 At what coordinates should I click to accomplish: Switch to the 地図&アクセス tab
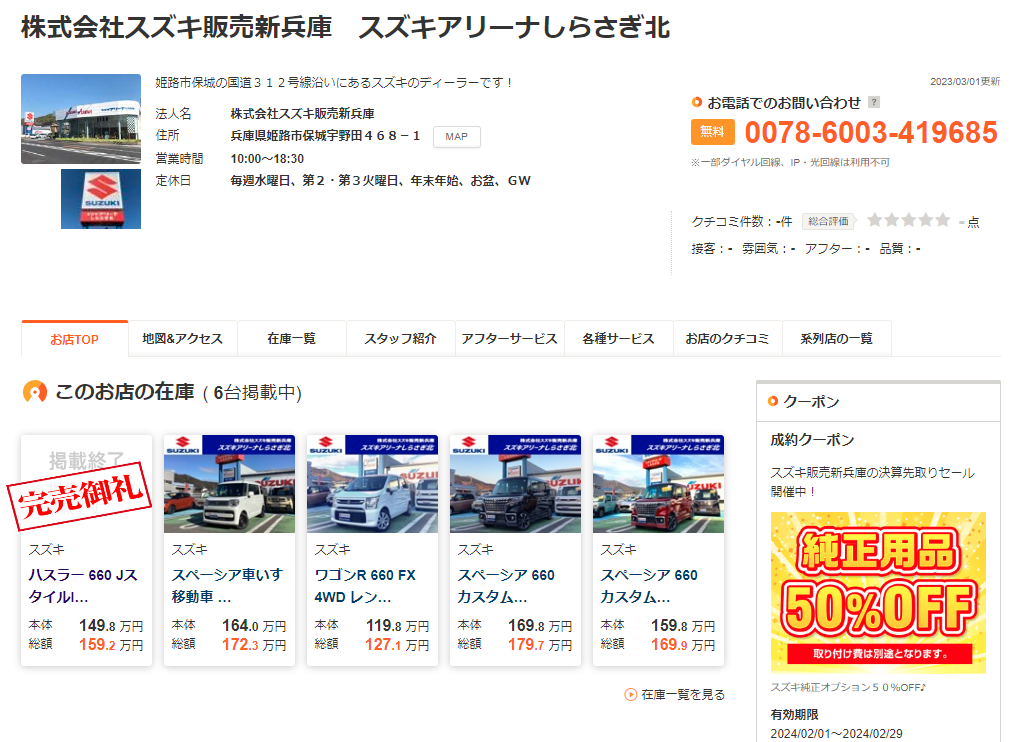click(183, 338)
